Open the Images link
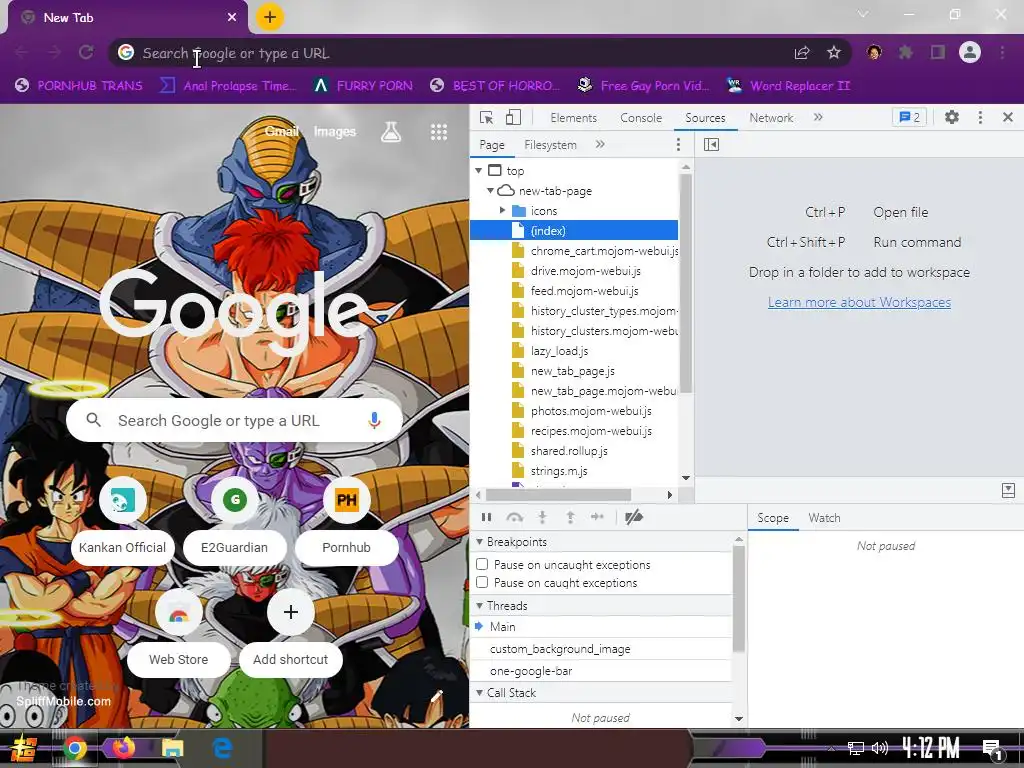This screenshot has width=1024, height=768. [x=334, y=131]
